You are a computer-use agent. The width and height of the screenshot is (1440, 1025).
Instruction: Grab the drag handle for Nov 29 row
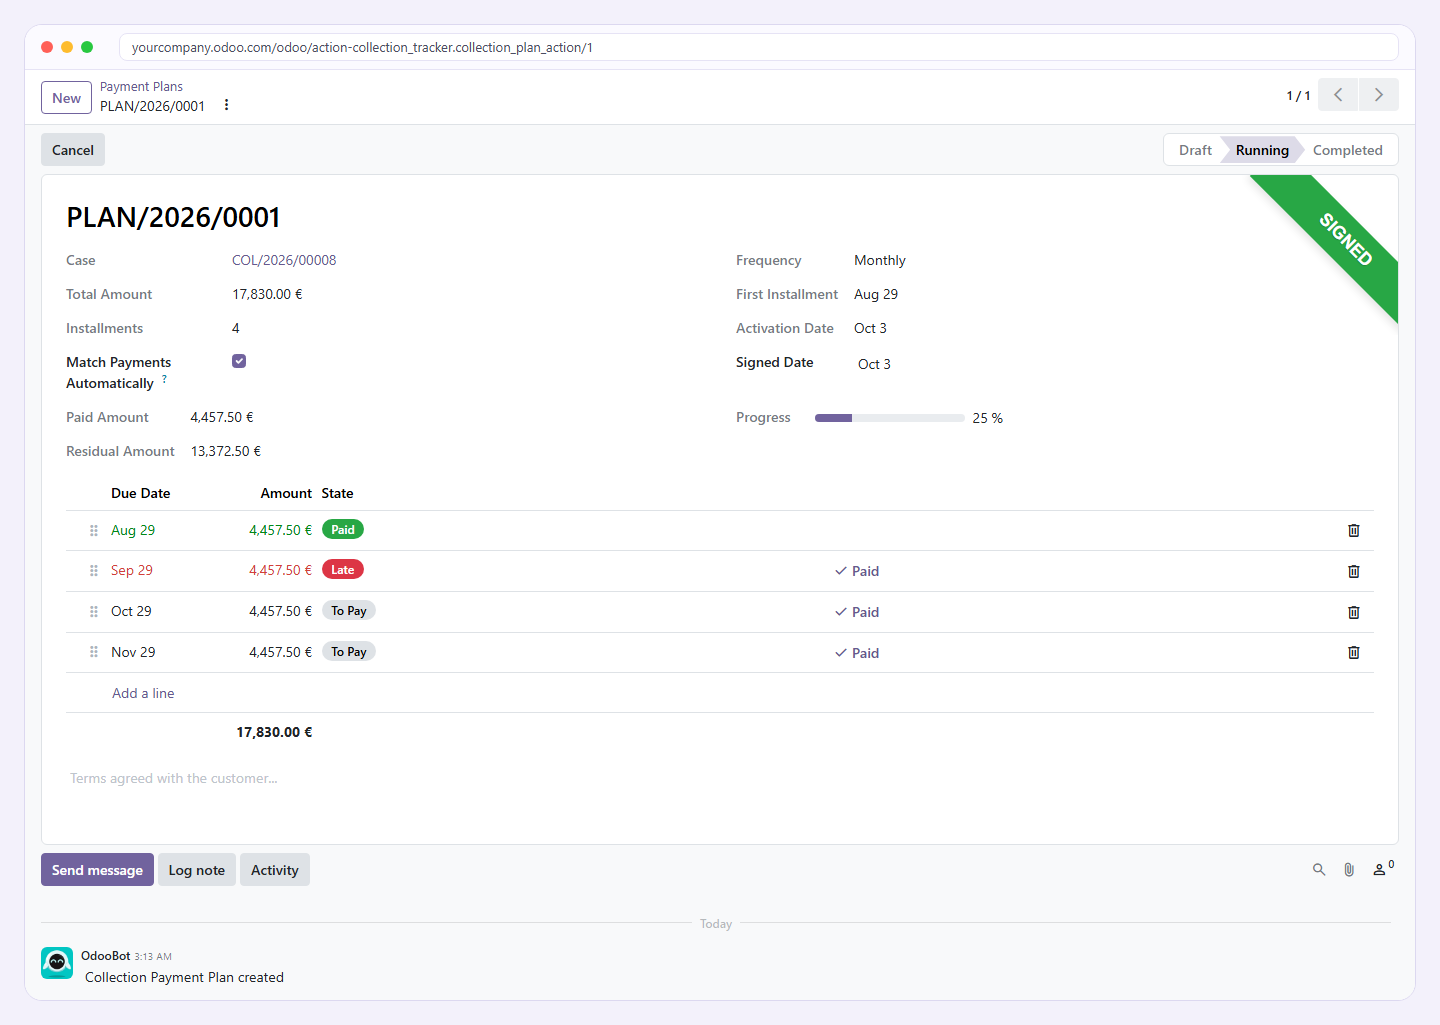tap(94, 652)
